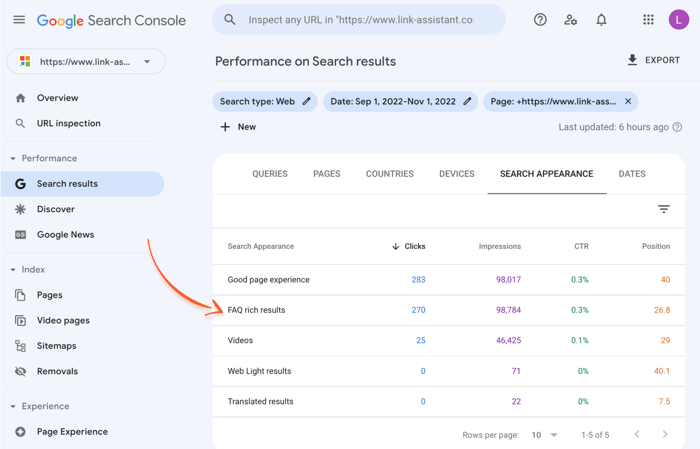Click the search magnifier in URL bar
The image size is (700, 449).
[229, 20]
